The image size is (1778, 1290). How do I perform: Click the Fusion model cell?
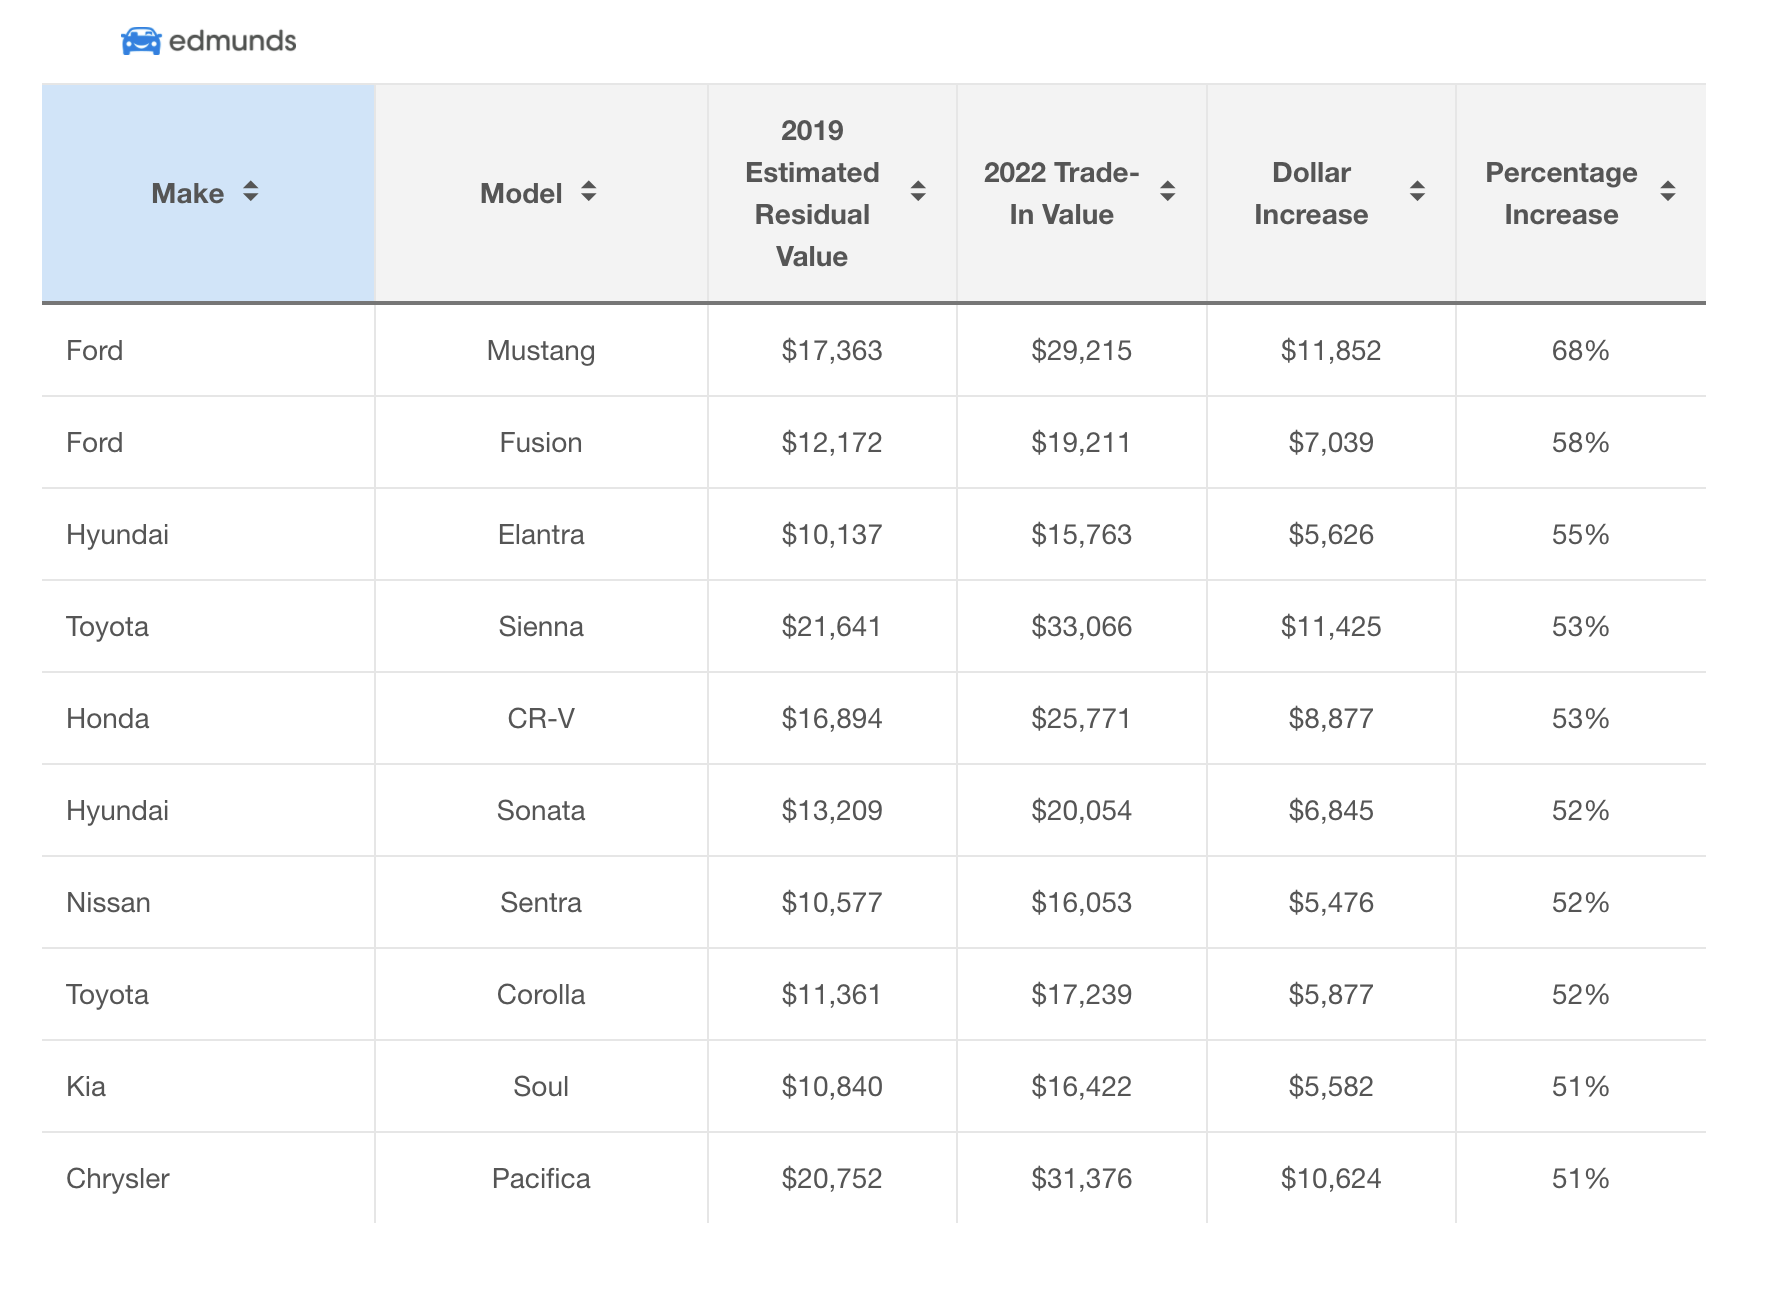pos(540,443)
